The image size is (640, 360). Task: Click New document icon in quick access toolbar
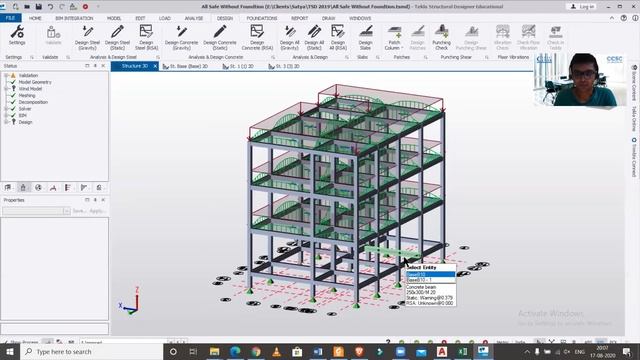15,7
